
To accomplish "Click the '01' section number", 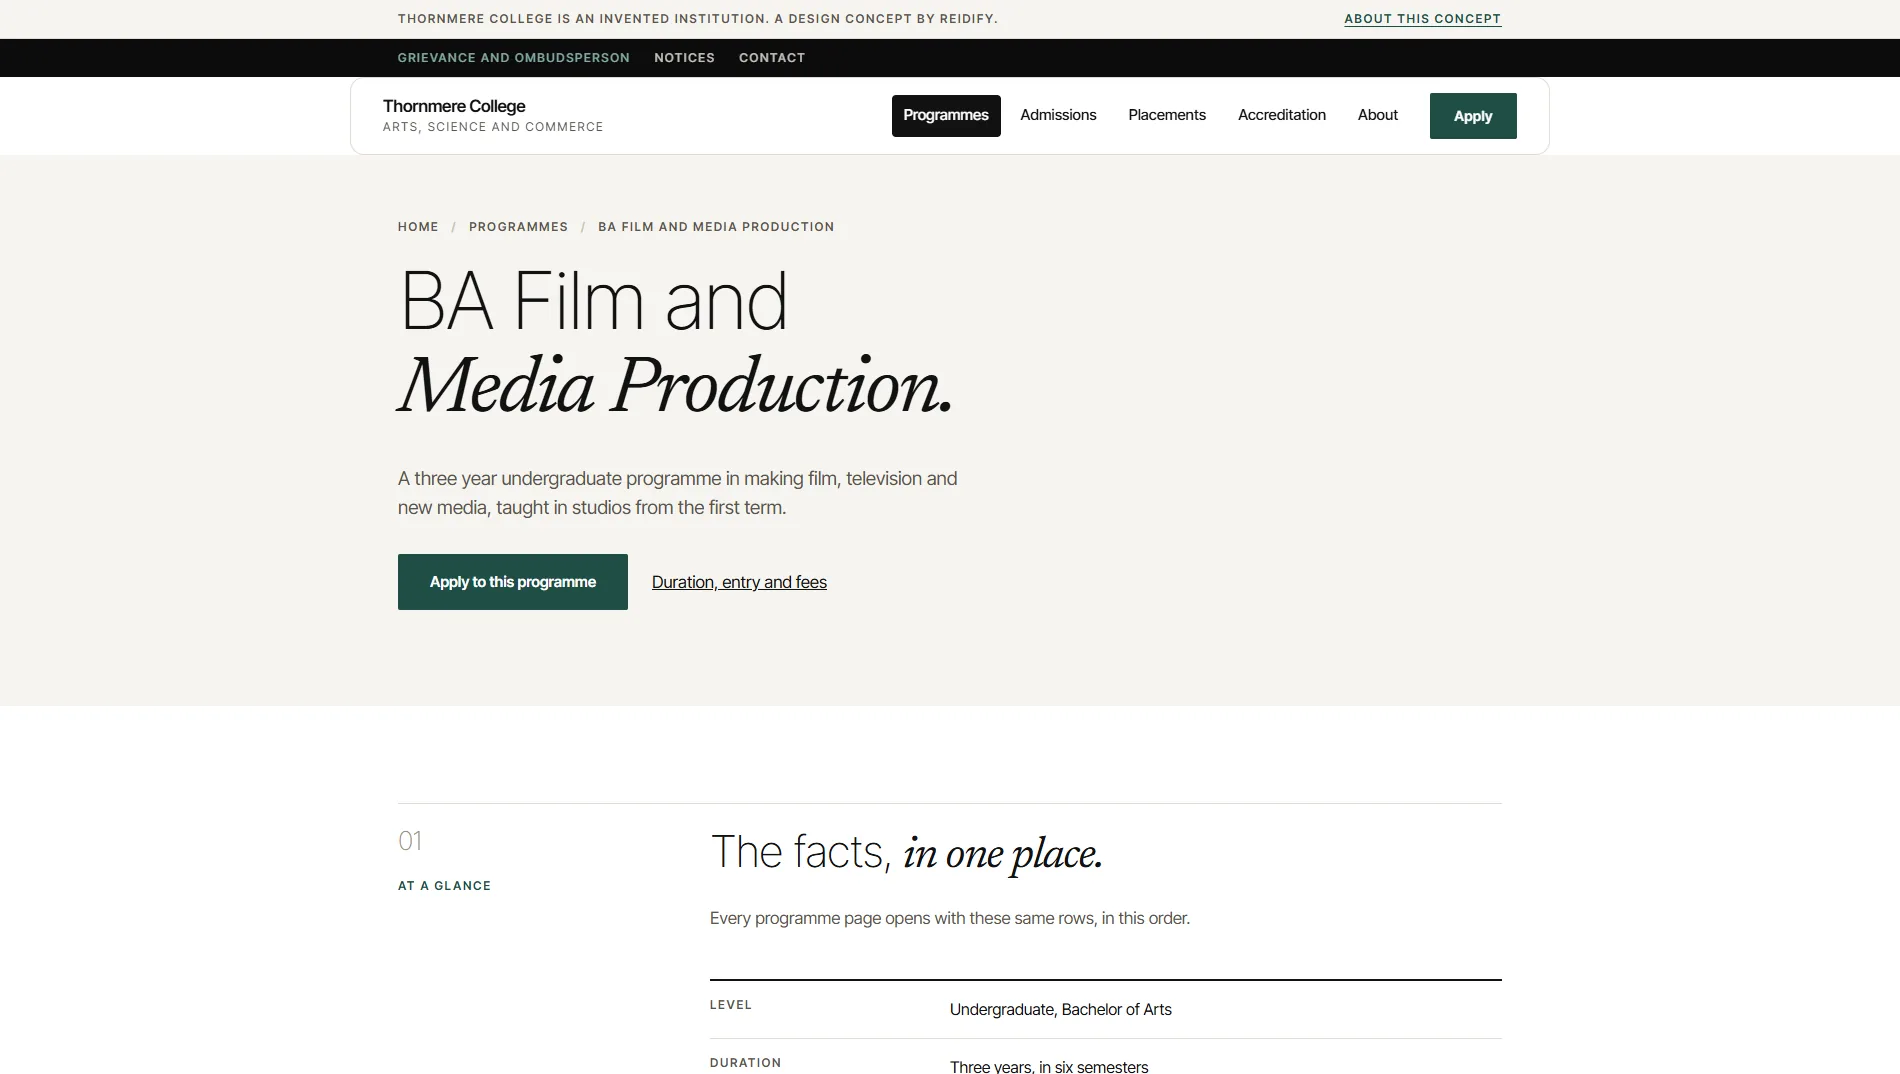I will pos(410,841).
